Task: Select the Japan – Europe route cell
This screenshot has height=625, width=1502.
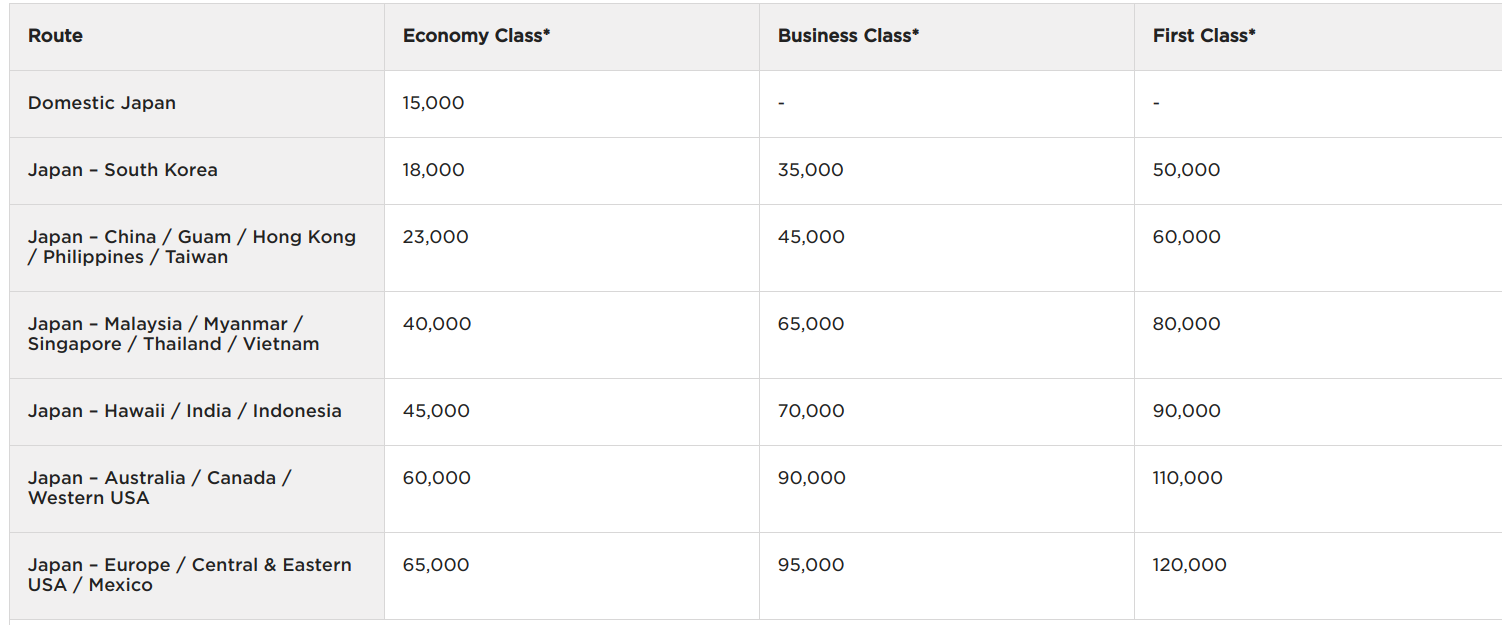Action: [x=190, y=575]
